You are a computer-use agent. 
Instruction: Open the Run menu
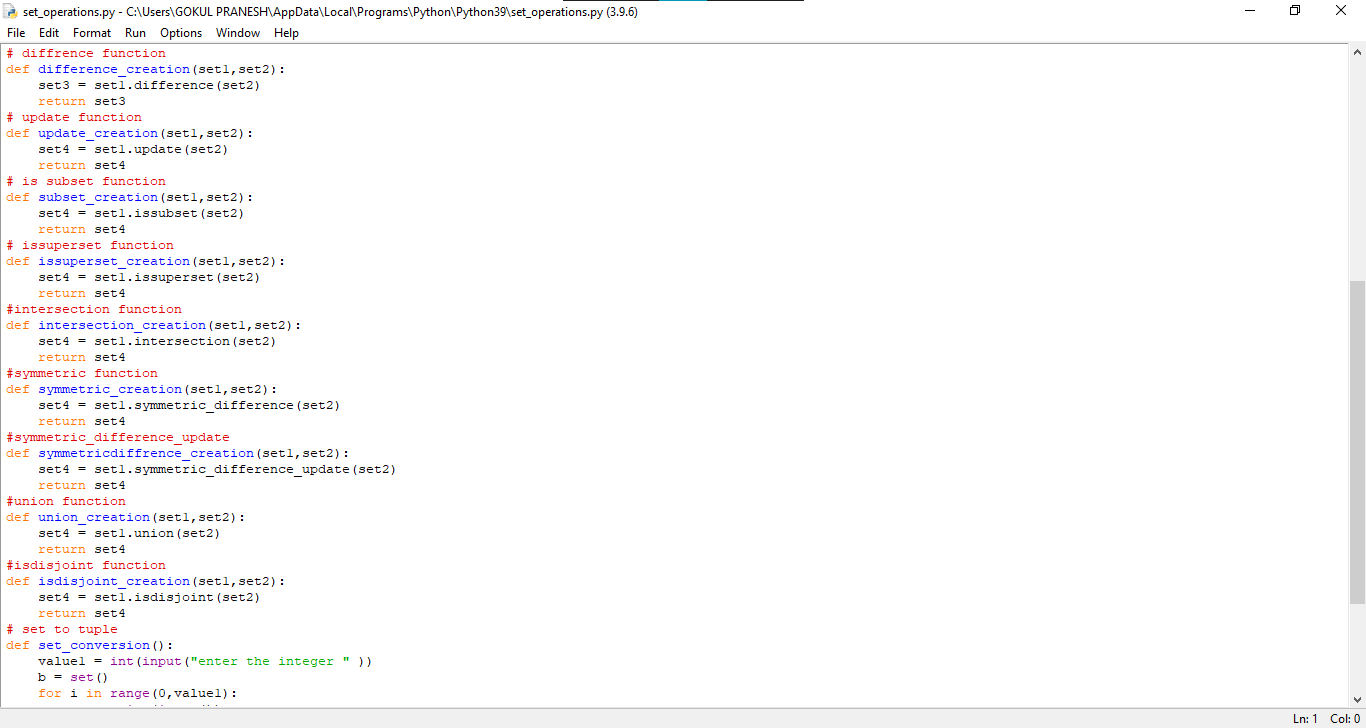click(135, 33)
